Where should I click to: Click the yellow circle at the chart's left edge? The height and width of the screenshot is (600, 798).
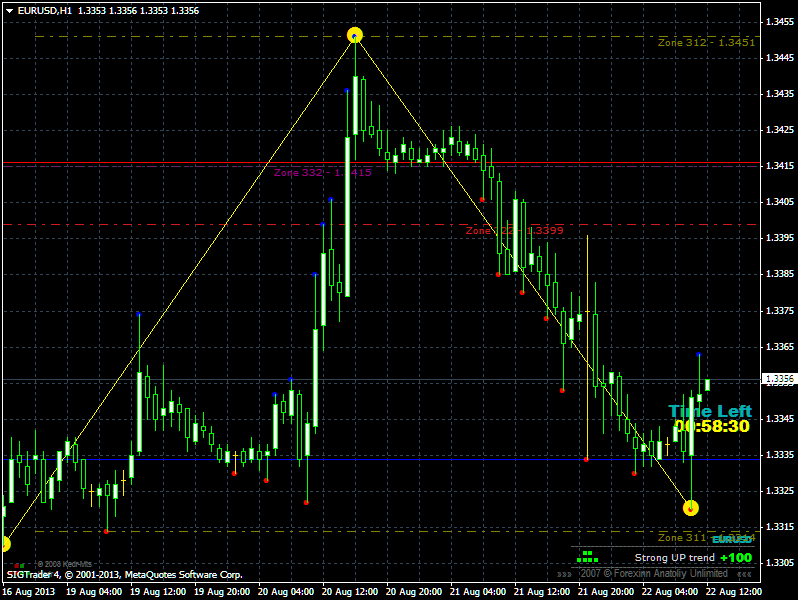[3, 544]
